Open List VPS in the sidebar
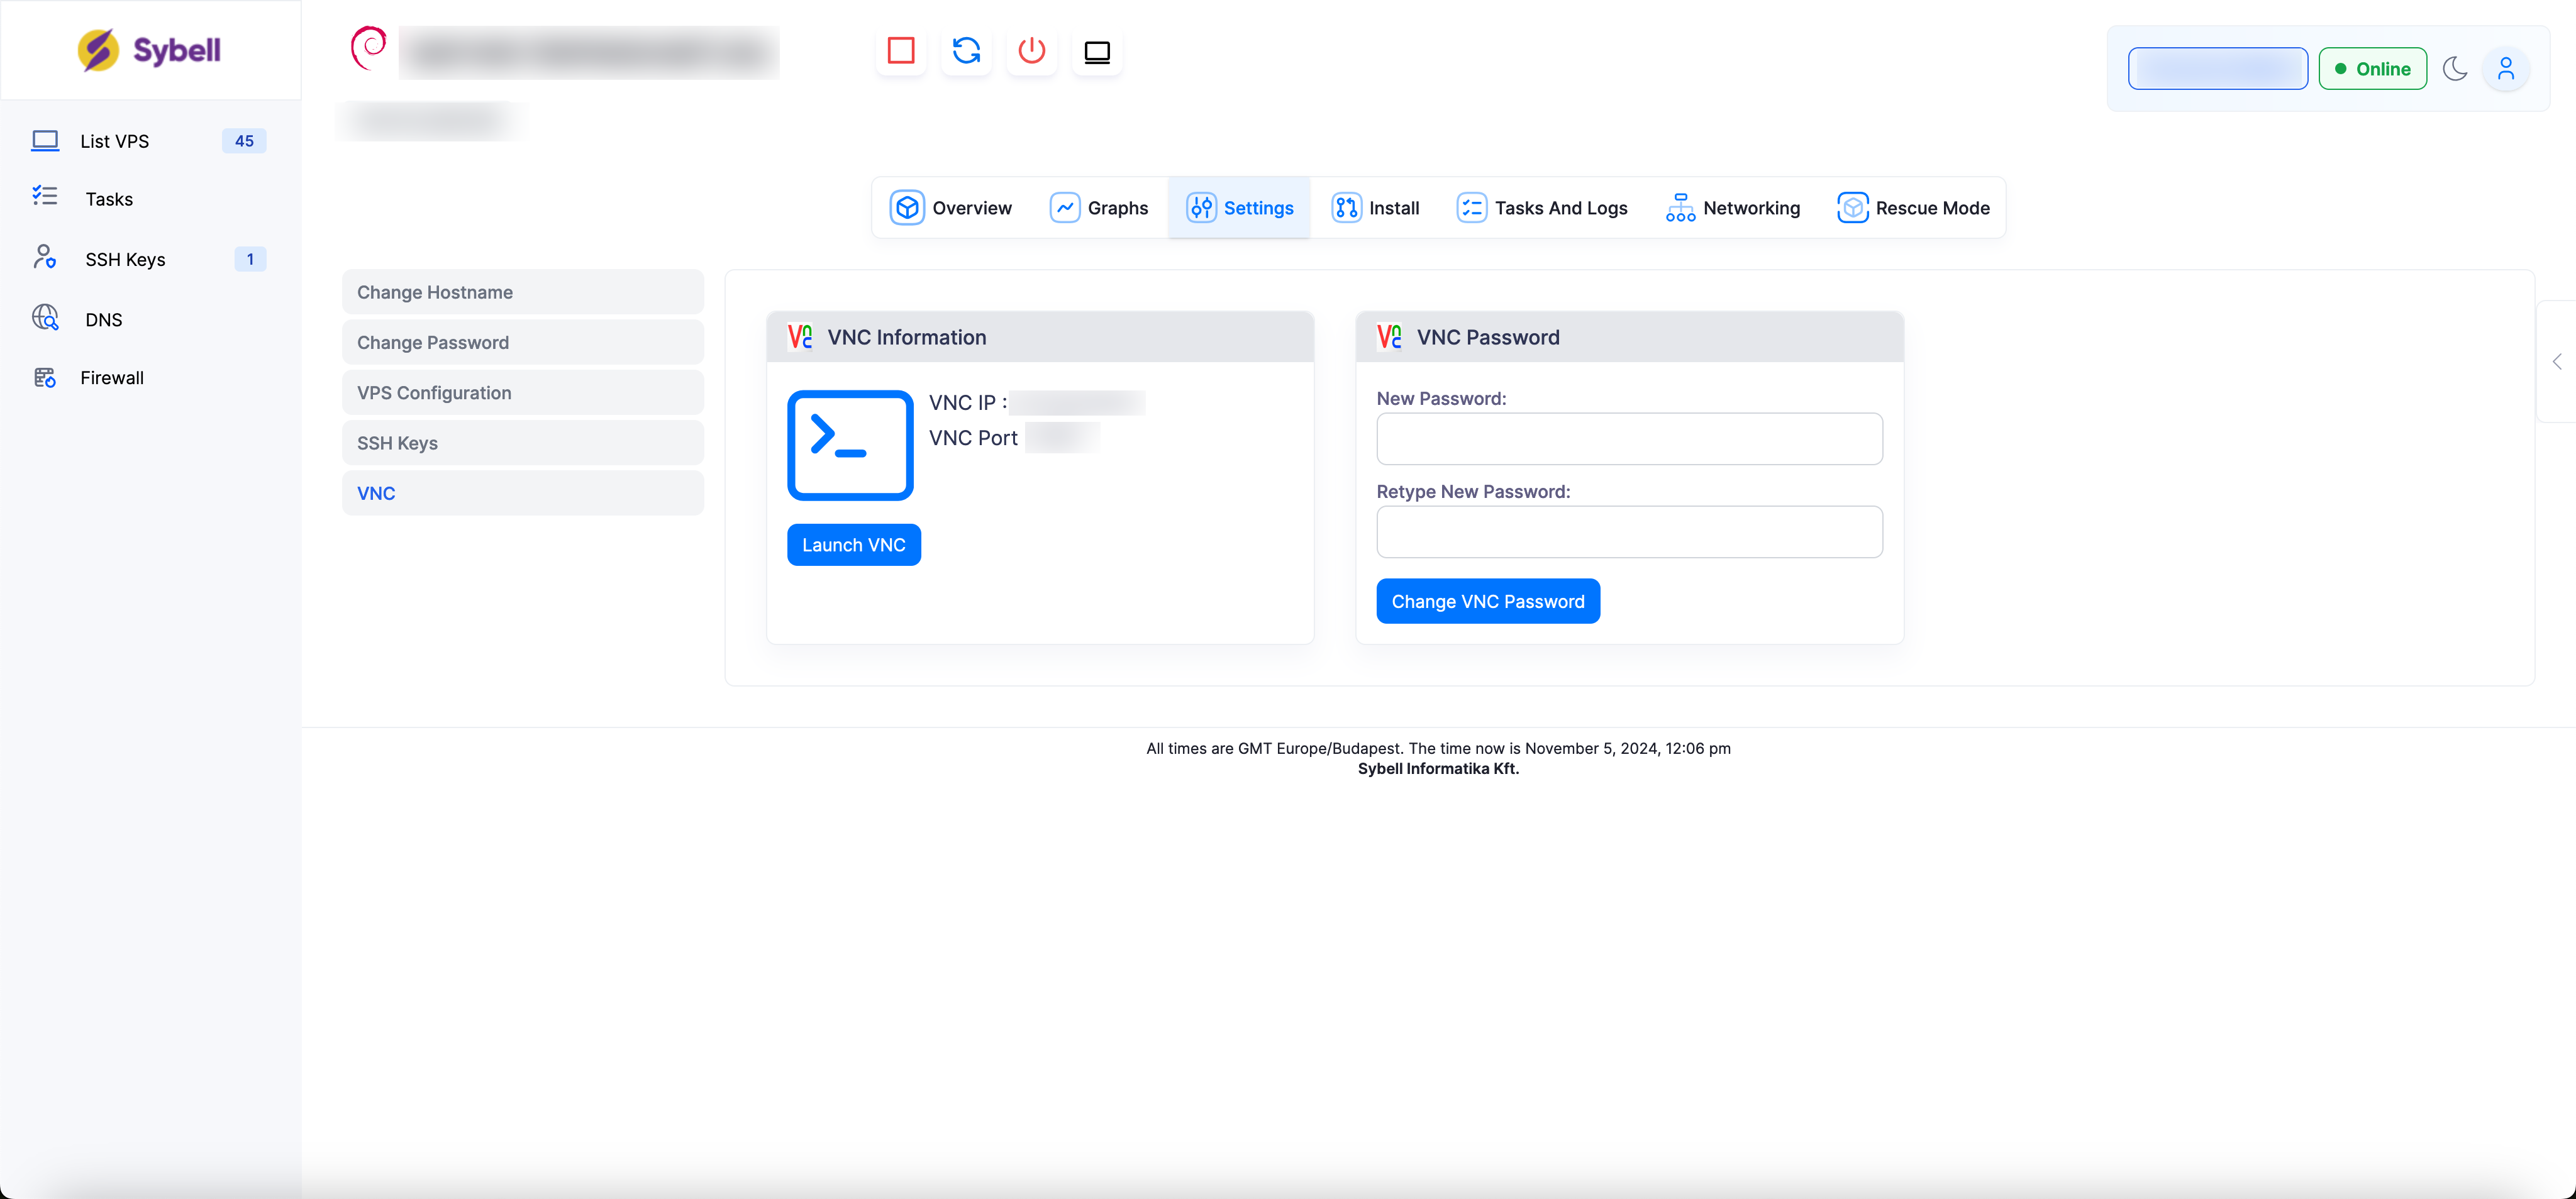Screen dimensions: 2576x1199 tap(115, 141)
